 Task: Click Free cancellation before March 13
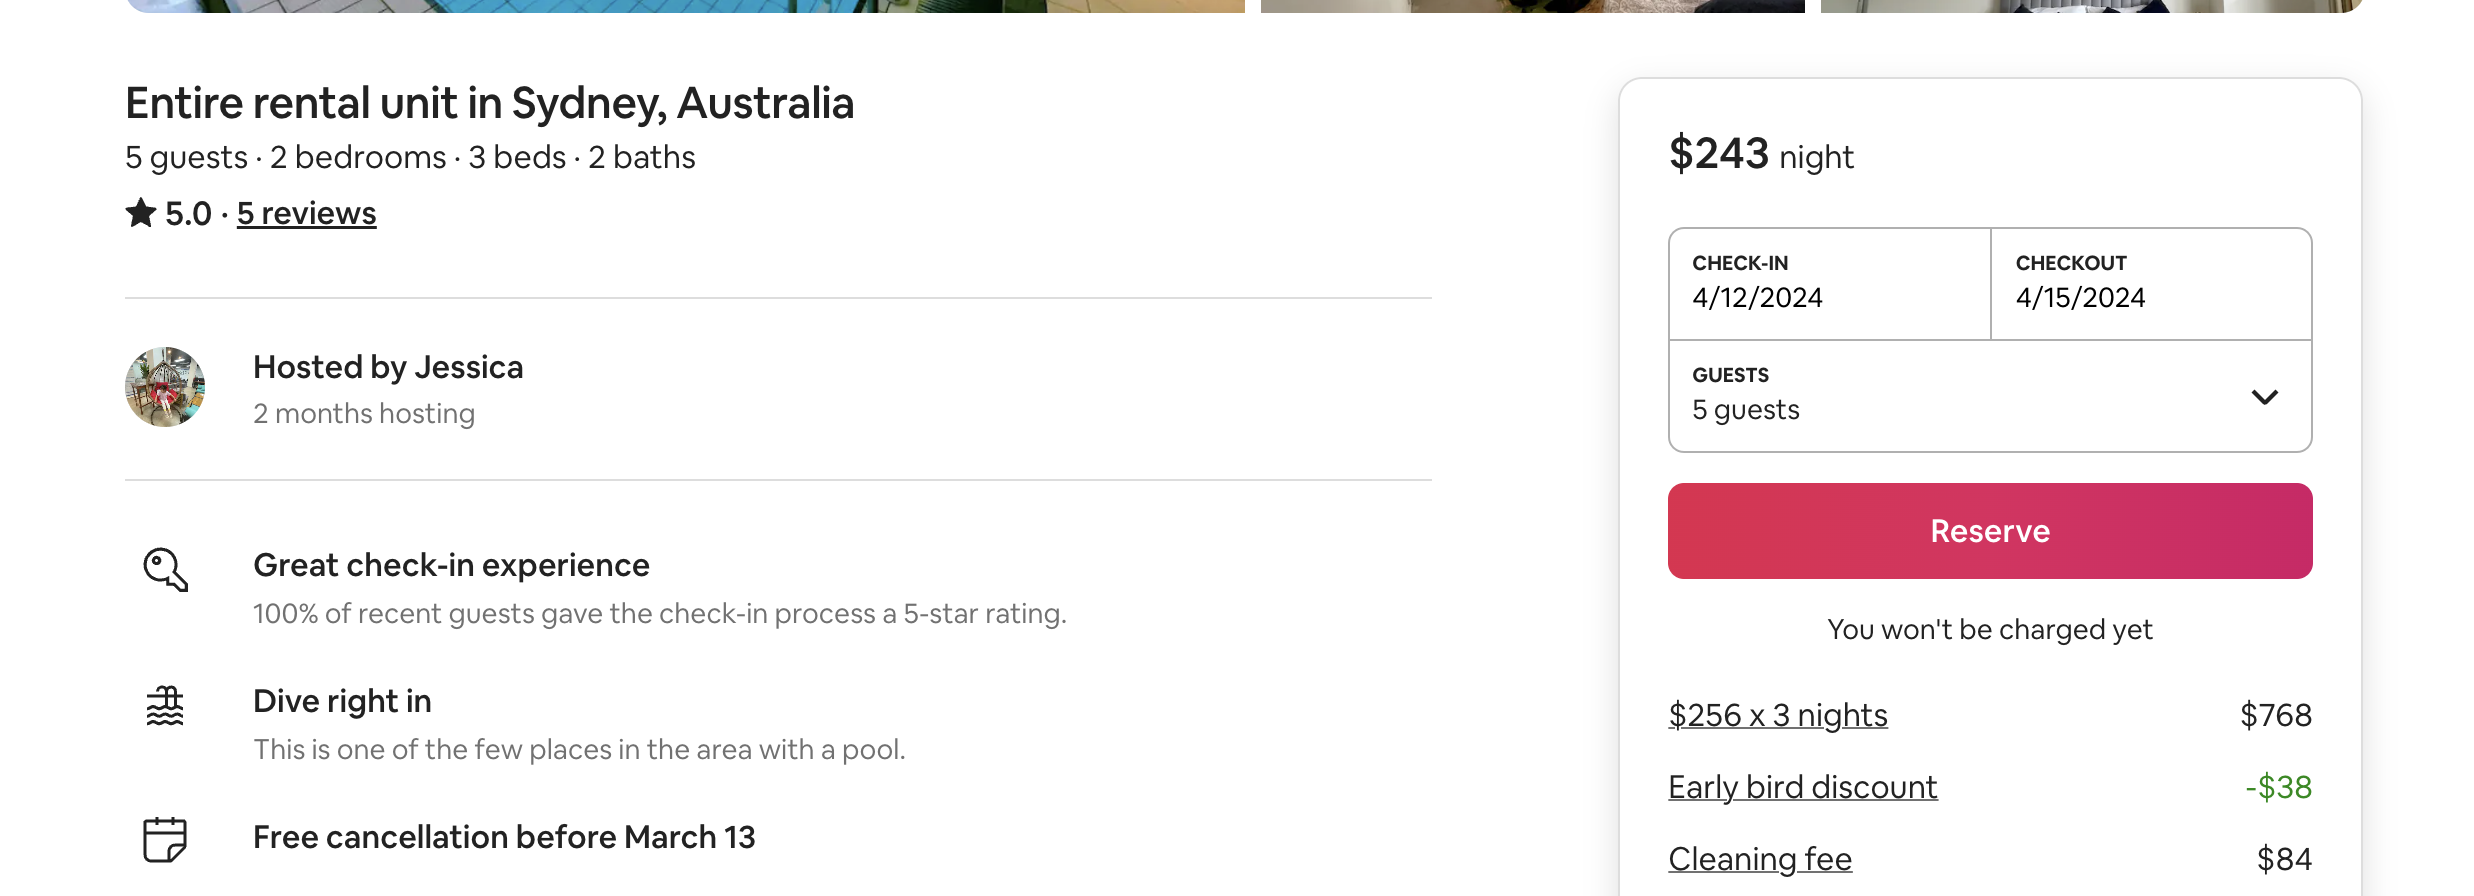tap(504, 837)
